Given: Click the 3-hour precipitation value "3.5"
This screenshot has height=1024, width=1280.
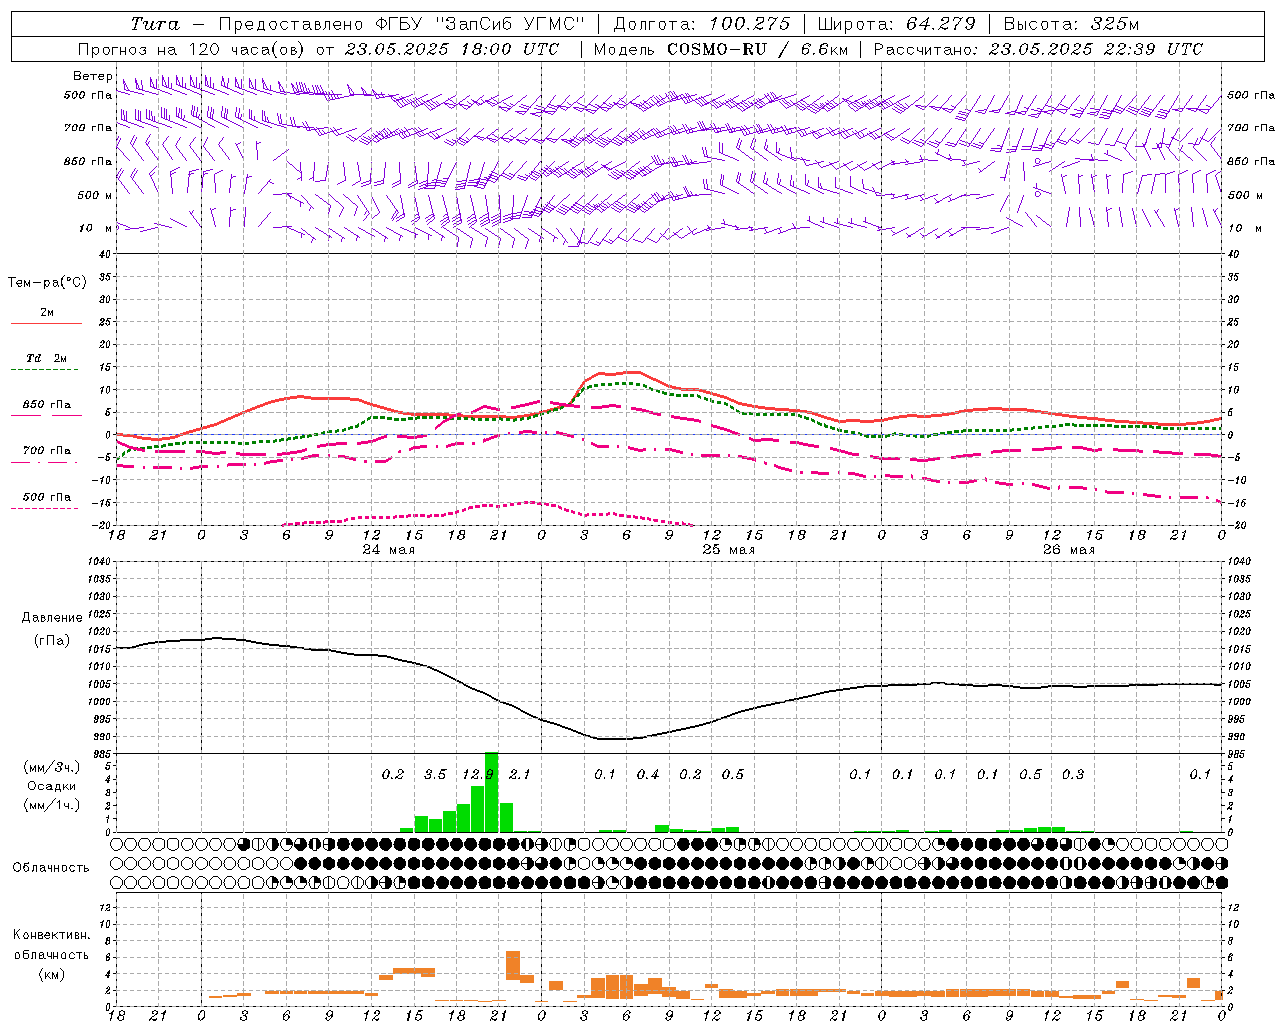Looking at the screenshot, I should 435,775.
